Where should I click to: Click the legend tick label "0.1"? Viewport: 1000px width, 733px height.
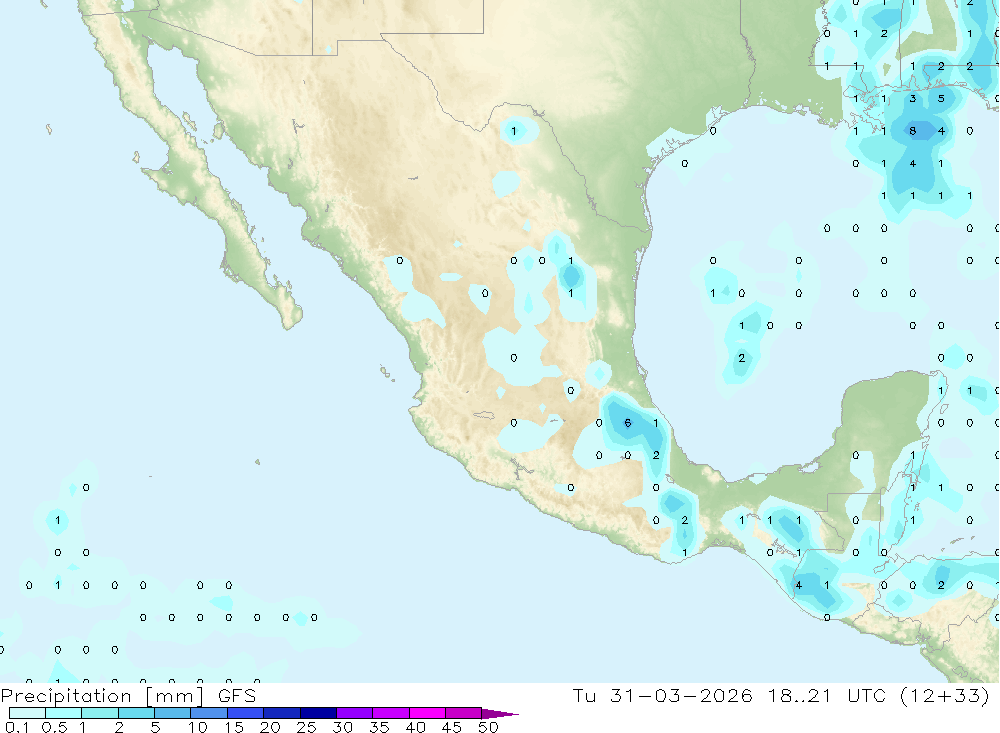pyautogui.click(x=17, y=727)
